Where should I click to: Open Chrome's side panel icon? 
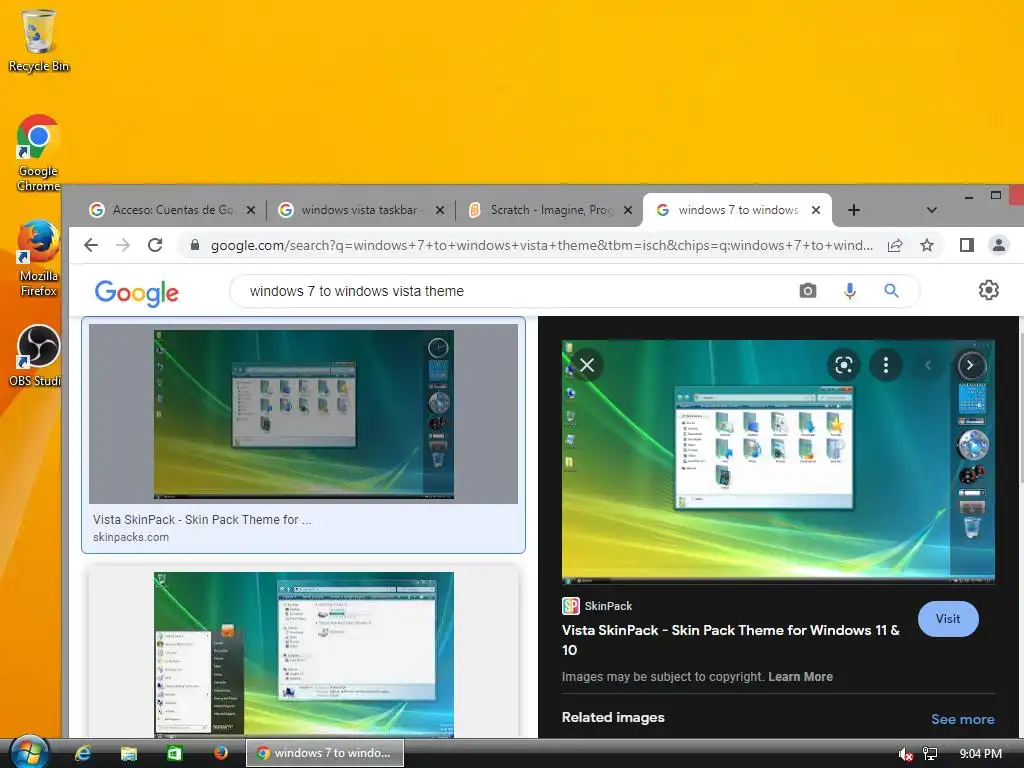point(967,245)
